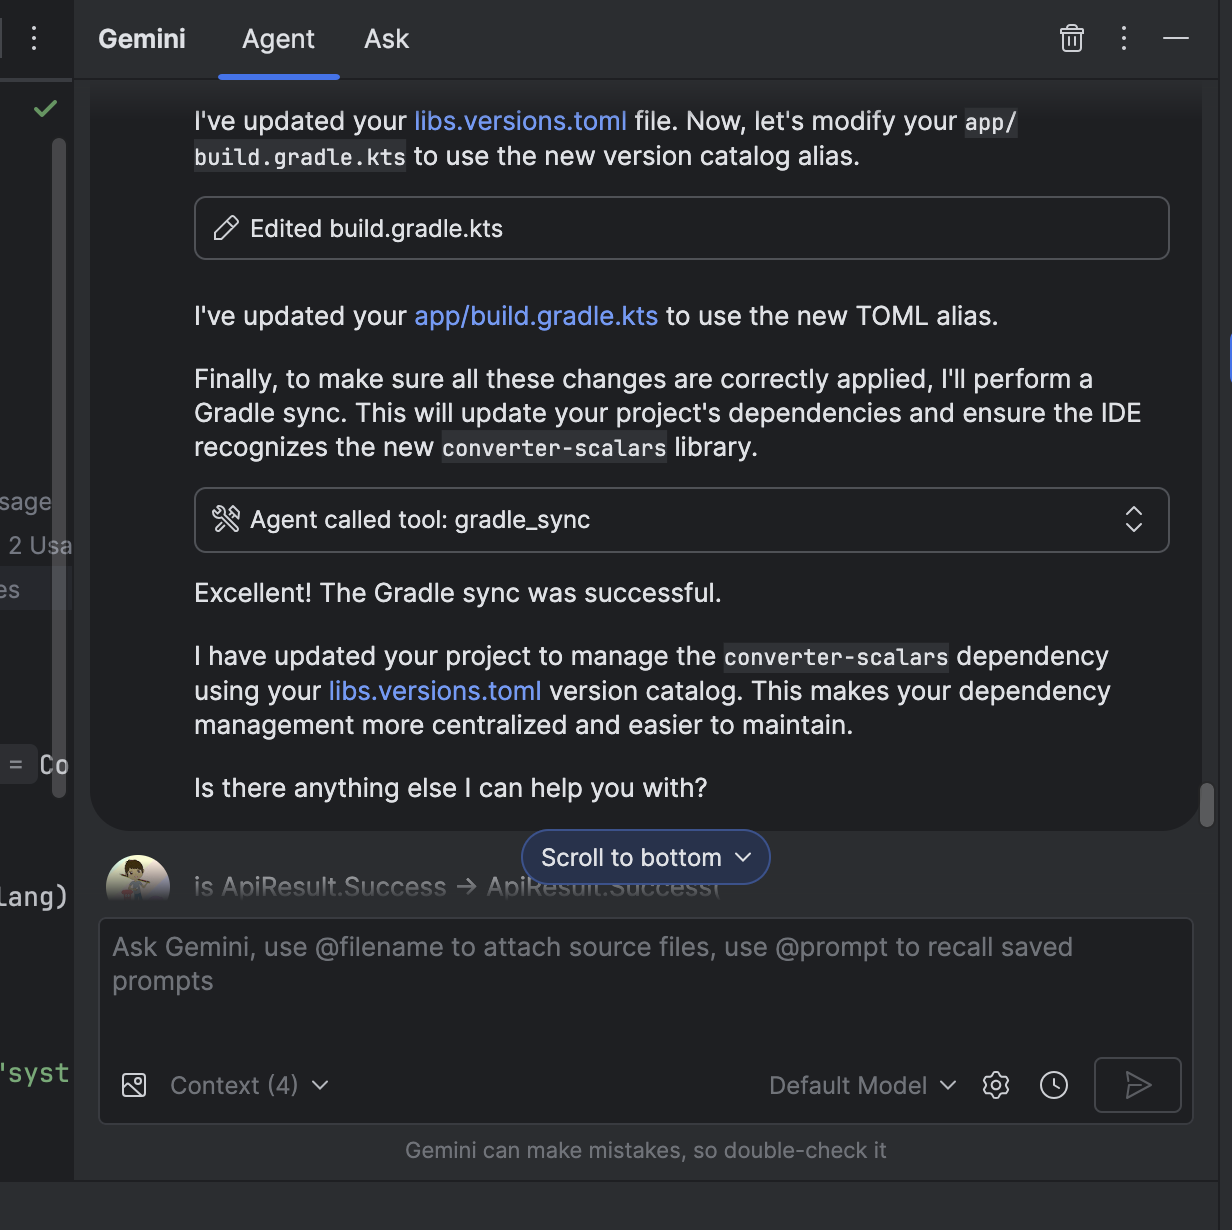The image size is (1232, 1230).
Task: Click the Scroll to bottom button
Action: coord(645,857)
